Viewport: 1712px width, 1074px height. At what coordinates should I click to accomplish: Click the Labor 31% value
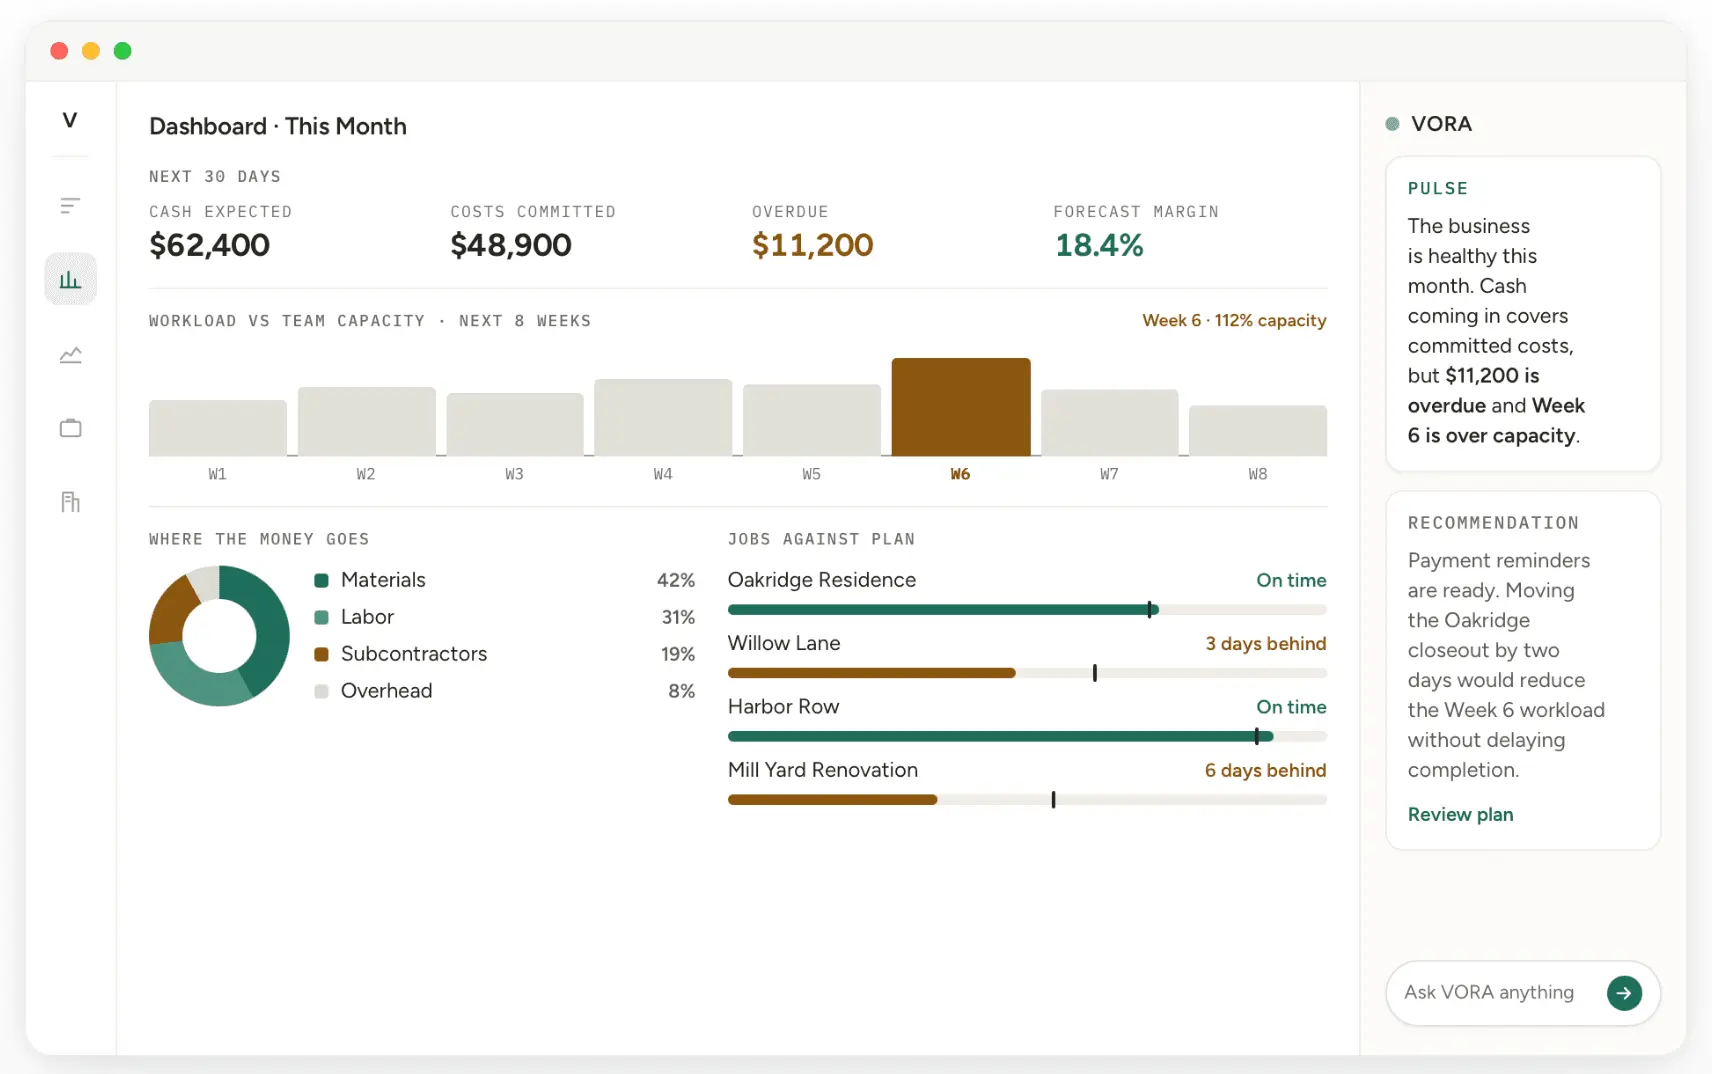tap(678, 618)
